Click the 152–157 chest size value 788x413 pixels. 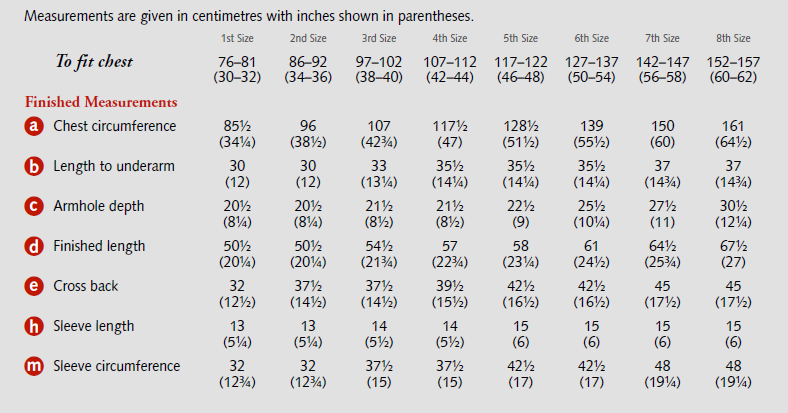click(733, 62)
